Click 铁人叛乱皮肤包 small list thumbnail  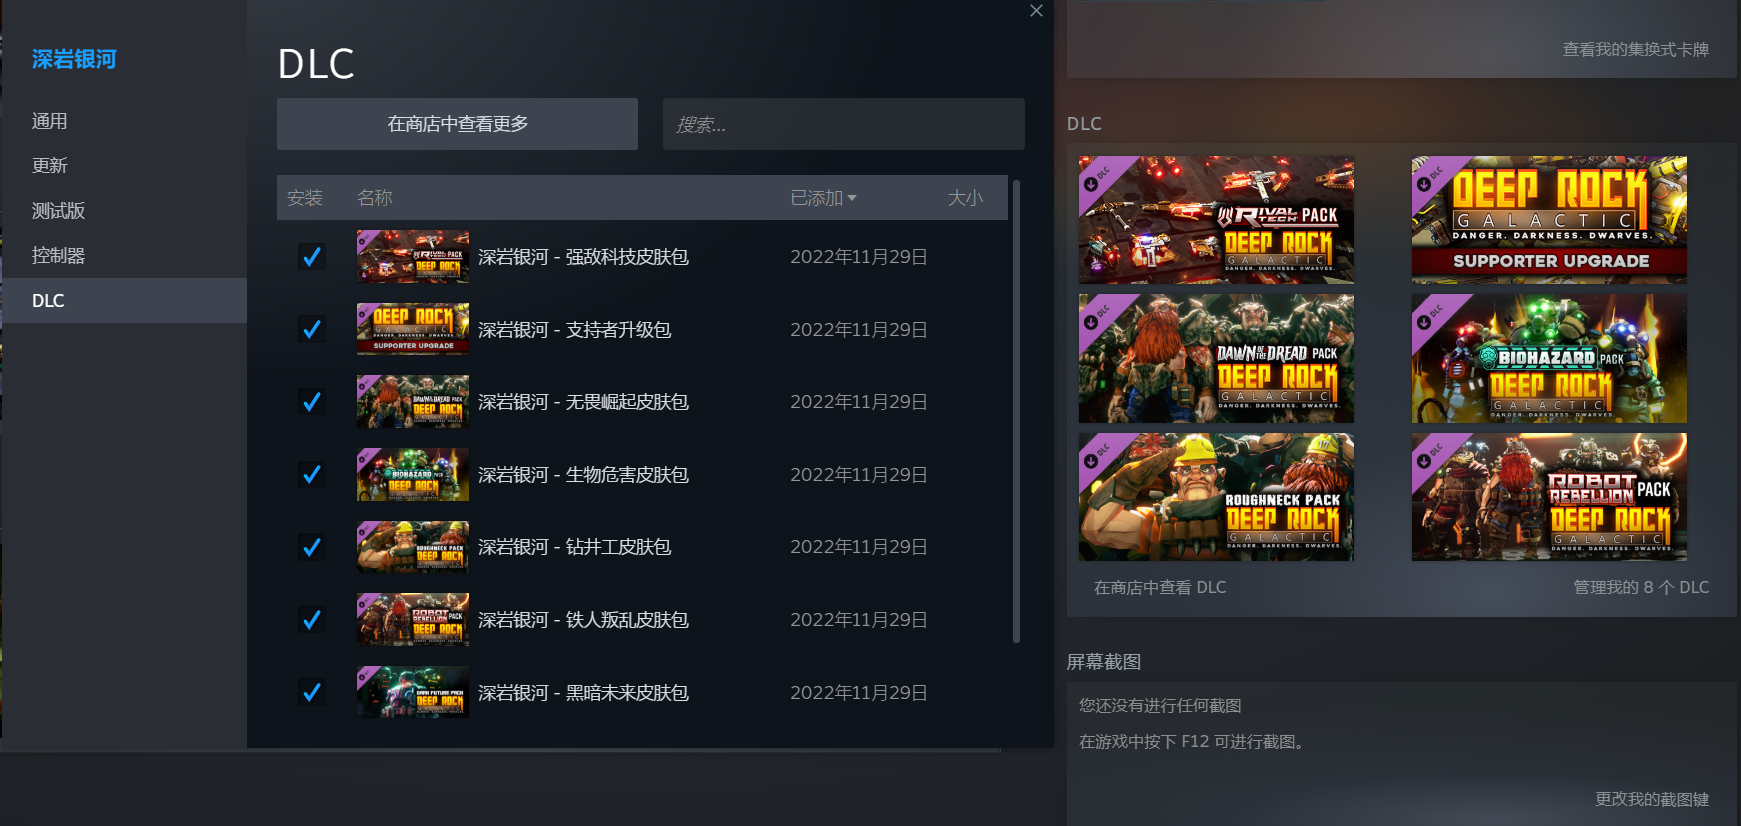(x=413, y=620)
